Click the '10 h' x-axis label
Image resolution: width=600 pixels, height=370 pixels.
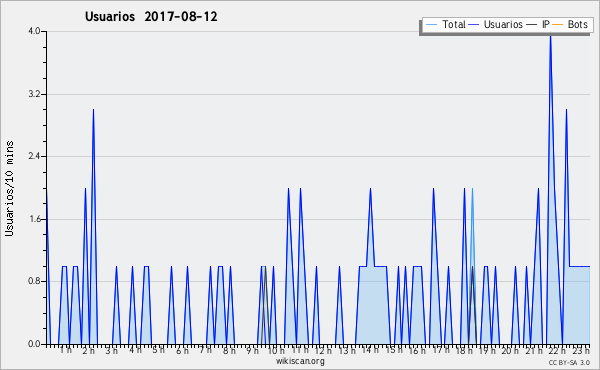click(x=276, y=350)
